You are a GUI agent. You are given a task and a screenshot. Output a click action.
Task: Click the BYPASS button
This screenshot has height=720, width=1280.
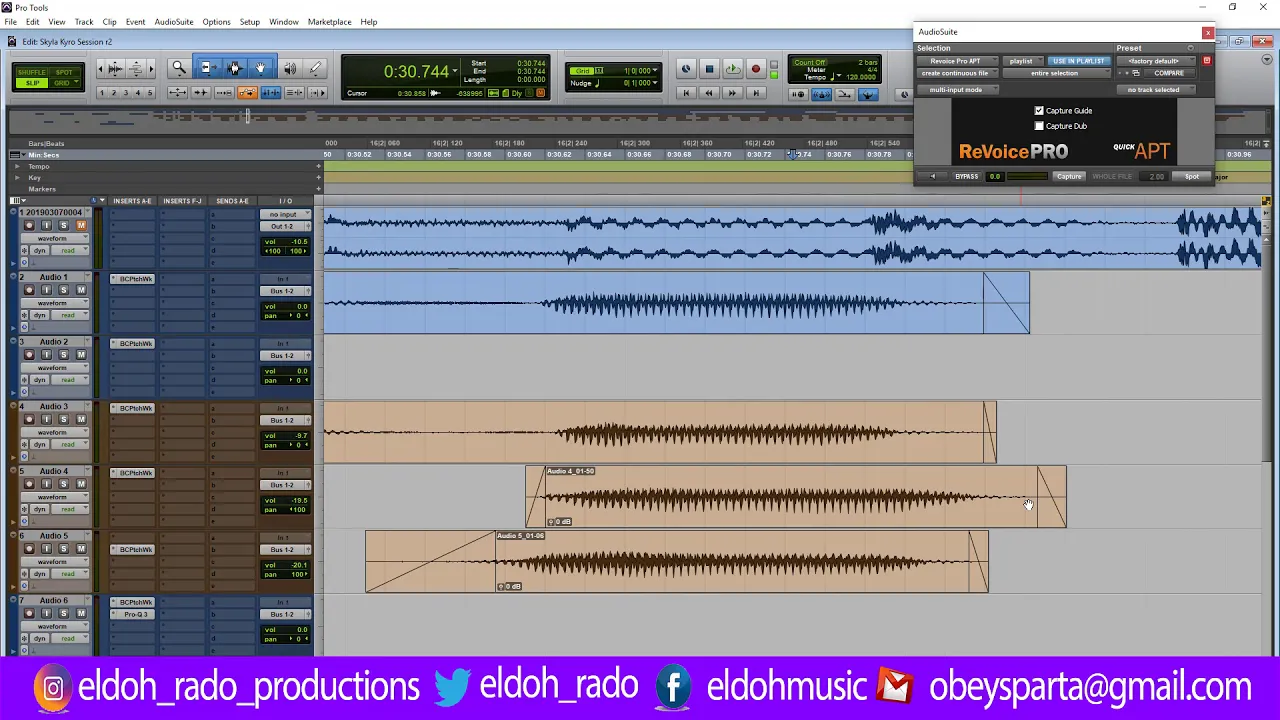click(966, 177)
